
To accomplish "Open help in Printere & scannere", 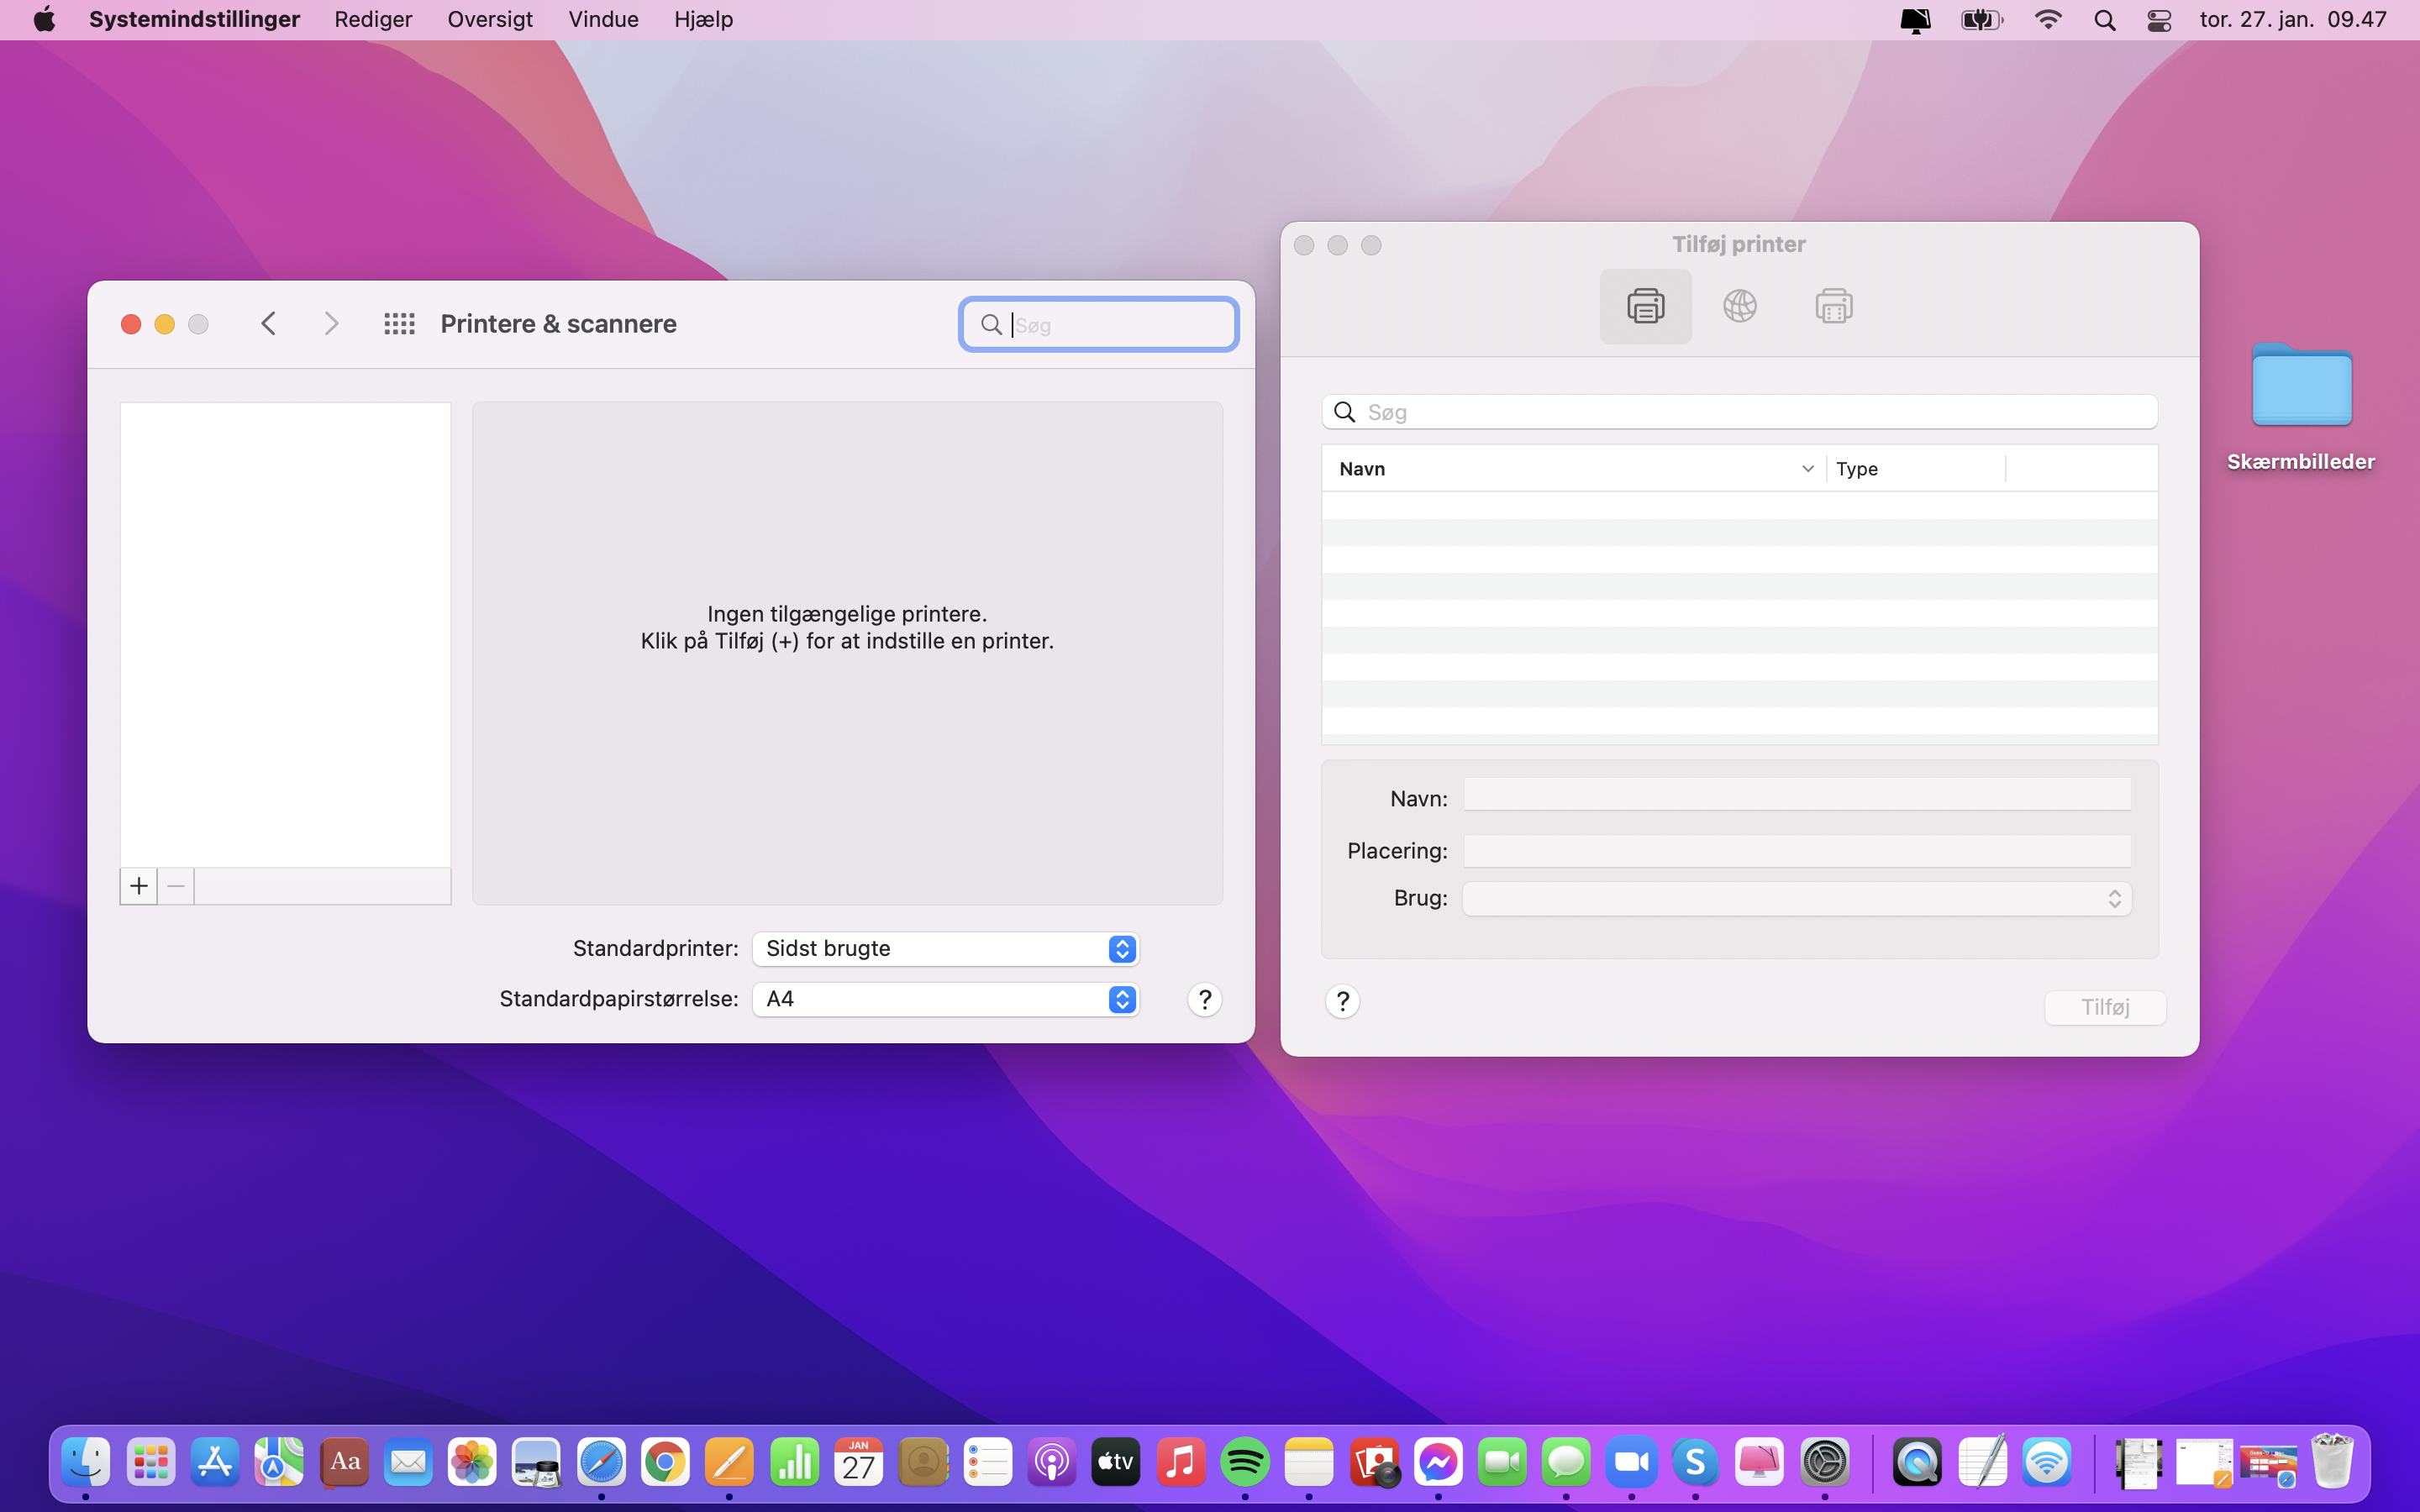I will click(1204, 999).
